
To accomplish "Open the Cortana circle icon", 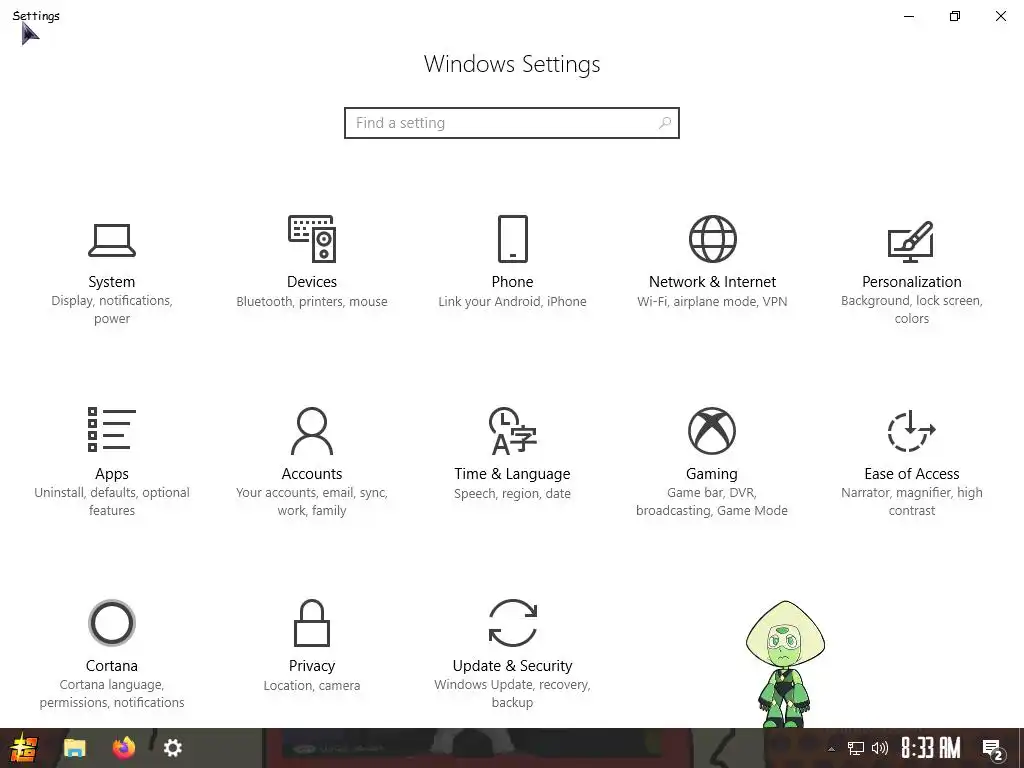I will point(112,622).
